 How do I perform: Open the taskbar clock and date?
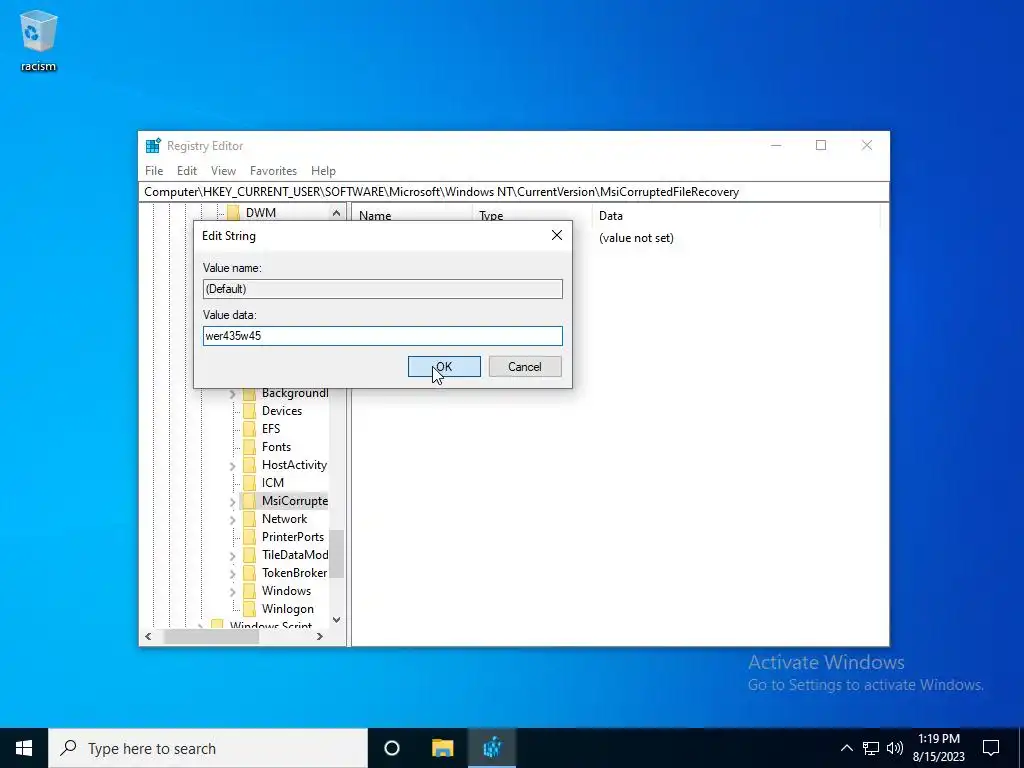tap(939, 748)
